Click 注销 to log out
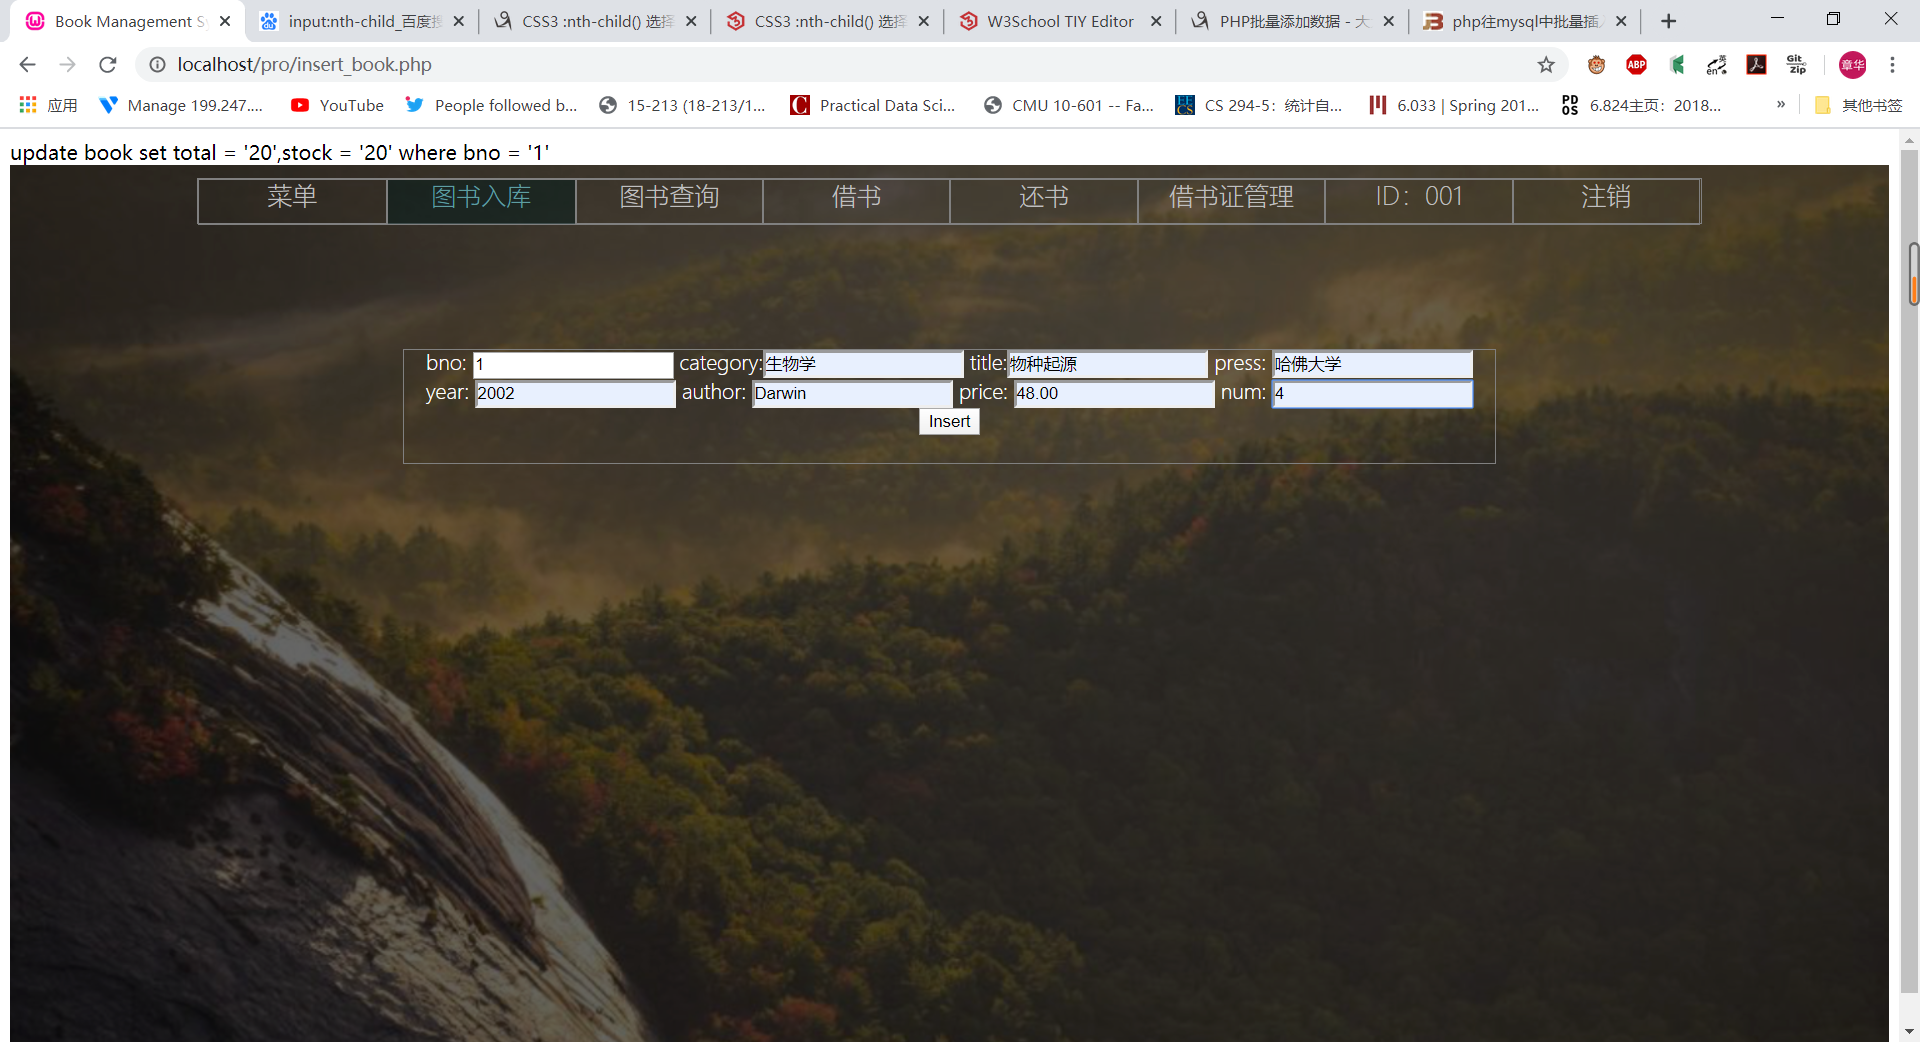The width and height of the screenshot is (1920, 1042). 1606,200
